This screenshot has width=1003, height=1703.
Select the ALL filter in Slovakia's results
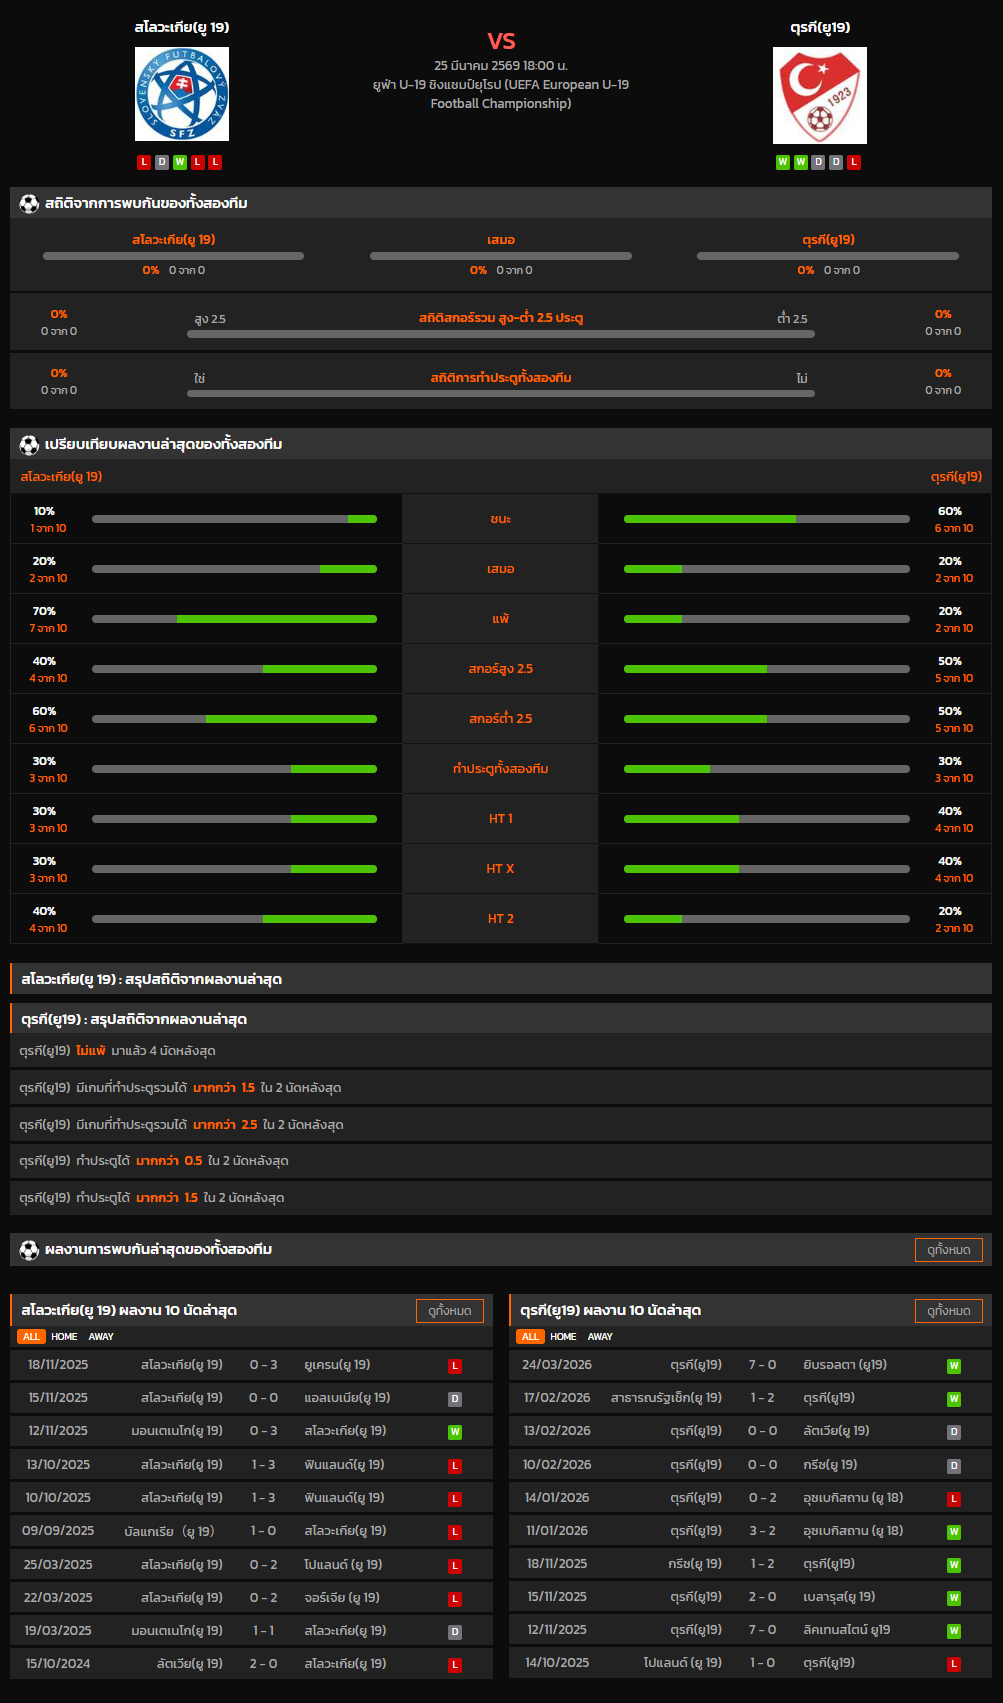[31, 1337]
